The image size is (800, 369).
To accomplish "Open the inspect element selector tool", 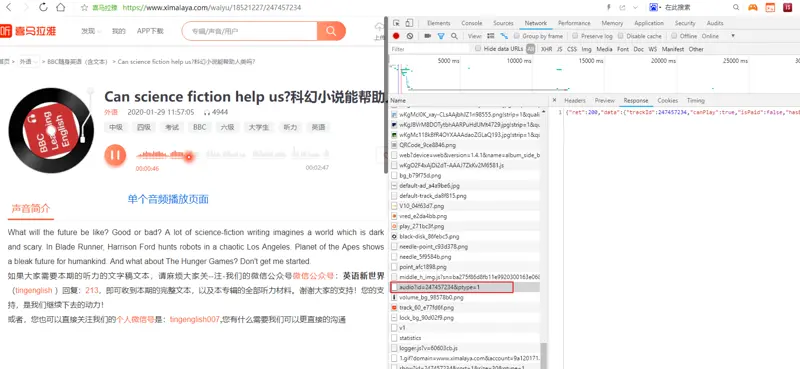I will click(396, 23).
